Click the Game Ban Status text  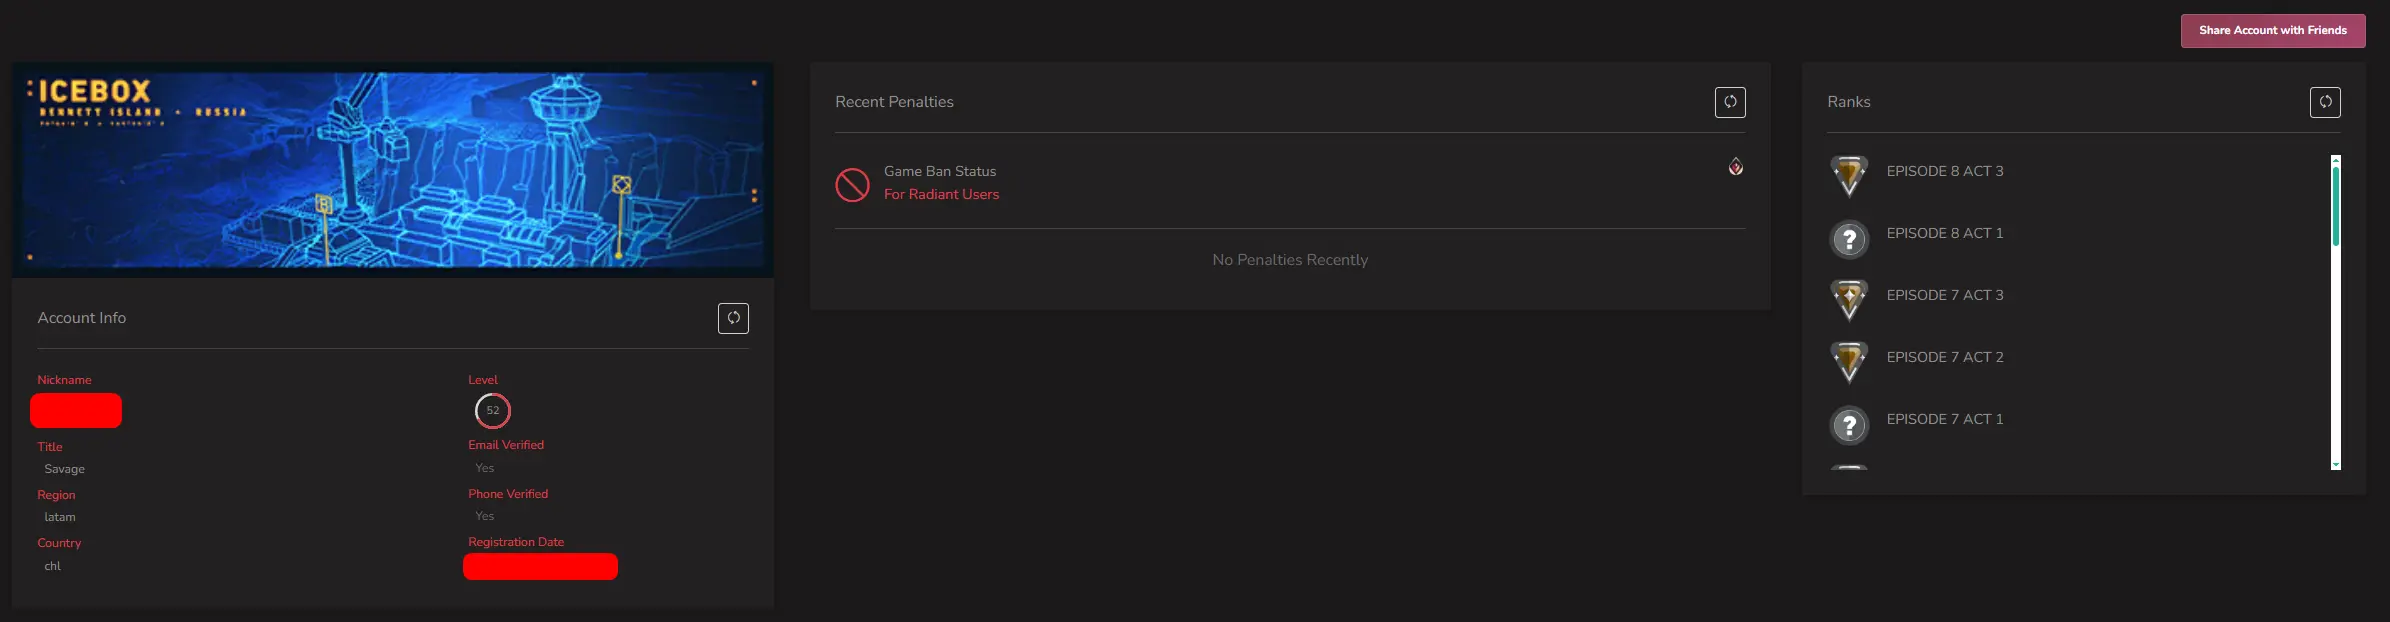point(939,172)
